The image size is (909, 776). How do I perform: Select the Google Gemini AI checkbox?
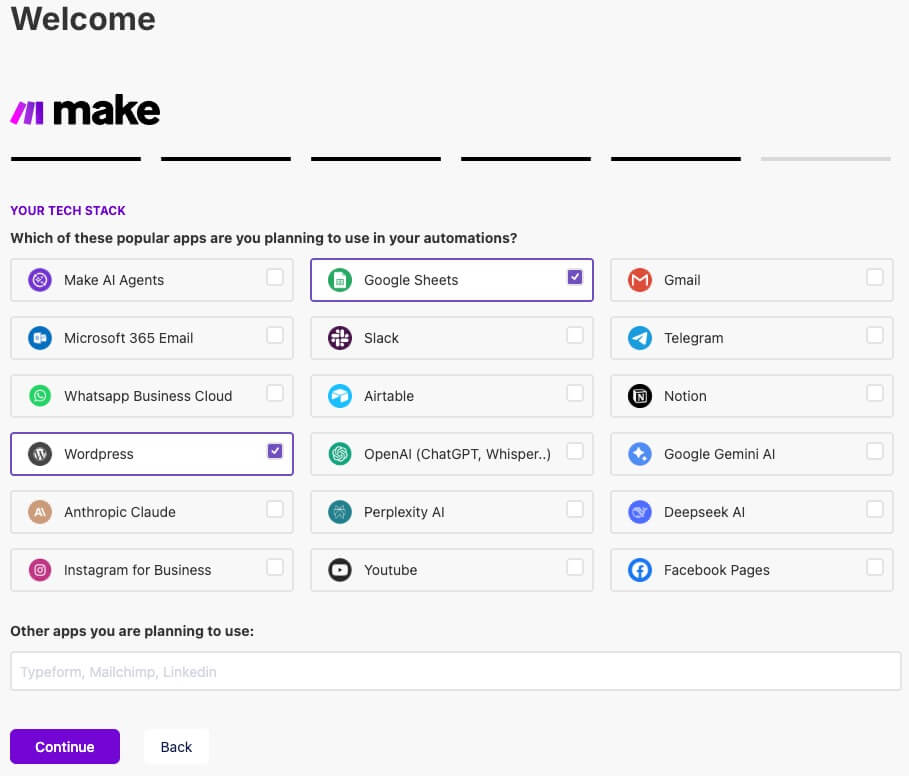tap(875, 451)
